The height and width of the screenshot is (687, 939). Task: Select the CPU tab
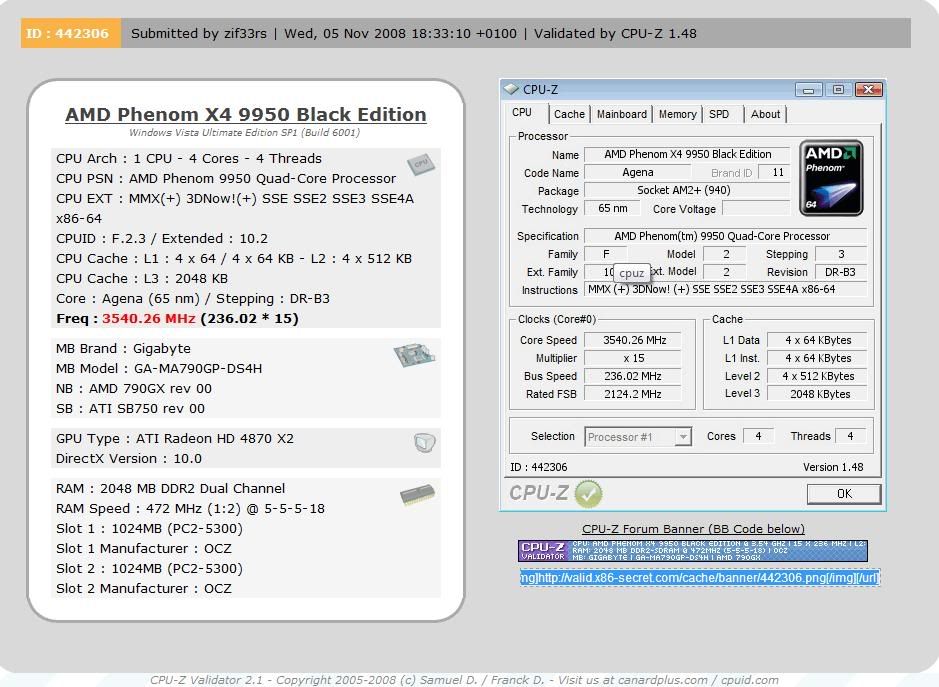point(522,113)
